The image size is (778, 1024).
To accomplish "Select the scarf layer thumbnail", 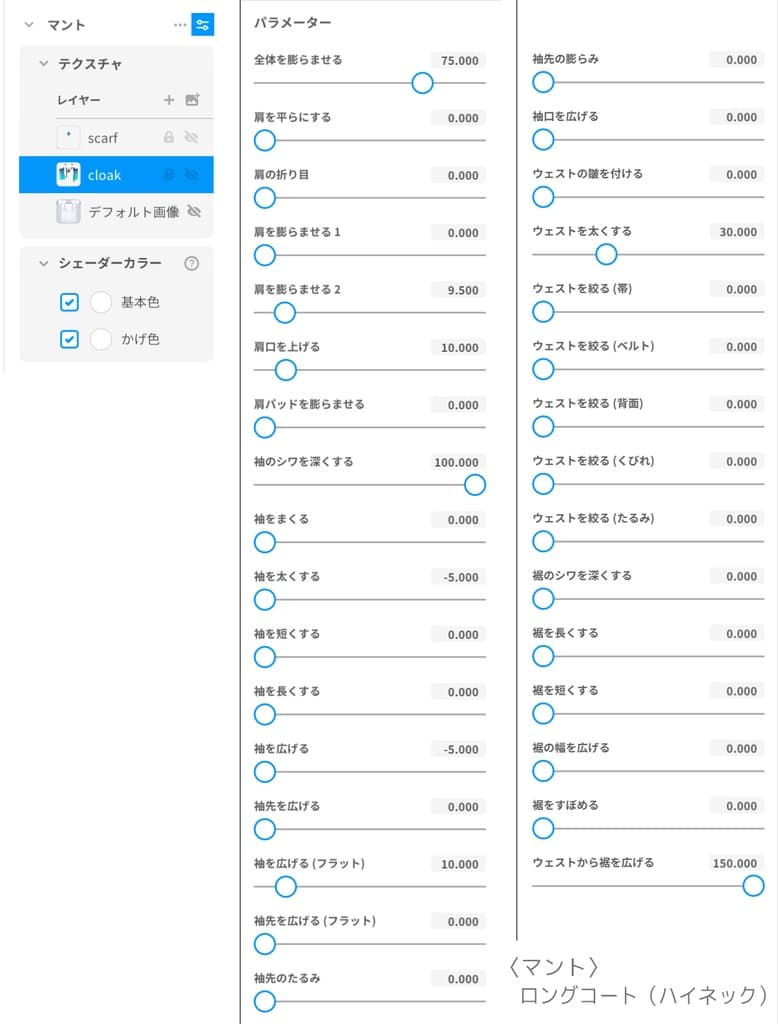I will click(68, 137).
